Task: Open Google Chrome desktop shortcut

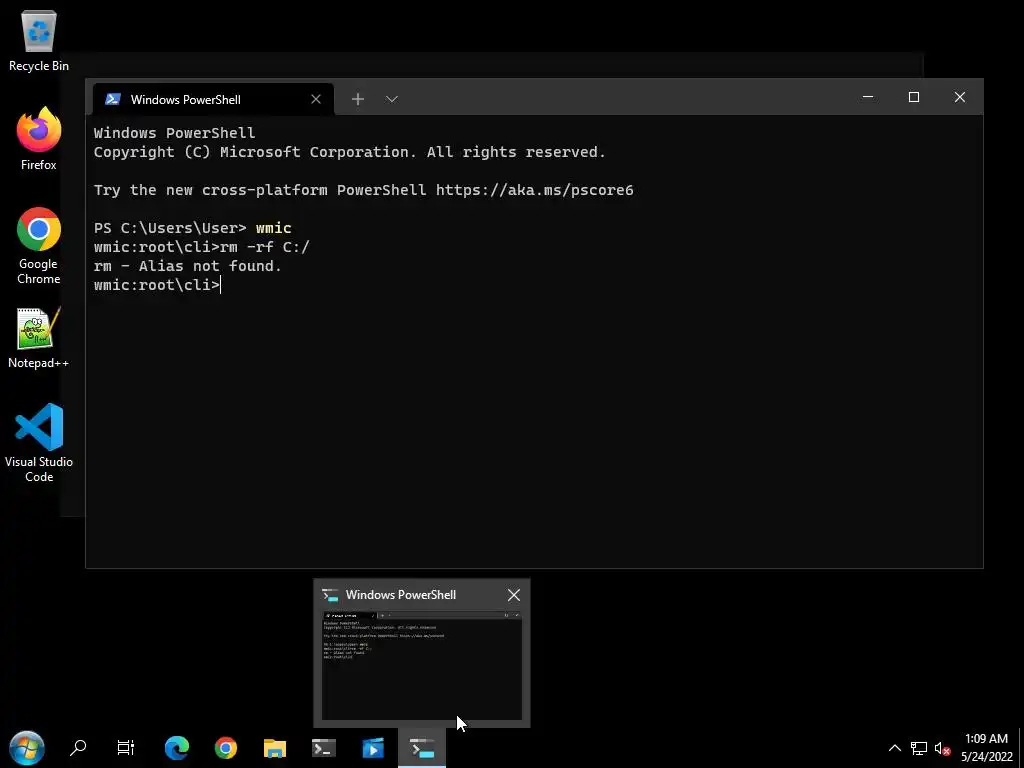Action: 39,246
